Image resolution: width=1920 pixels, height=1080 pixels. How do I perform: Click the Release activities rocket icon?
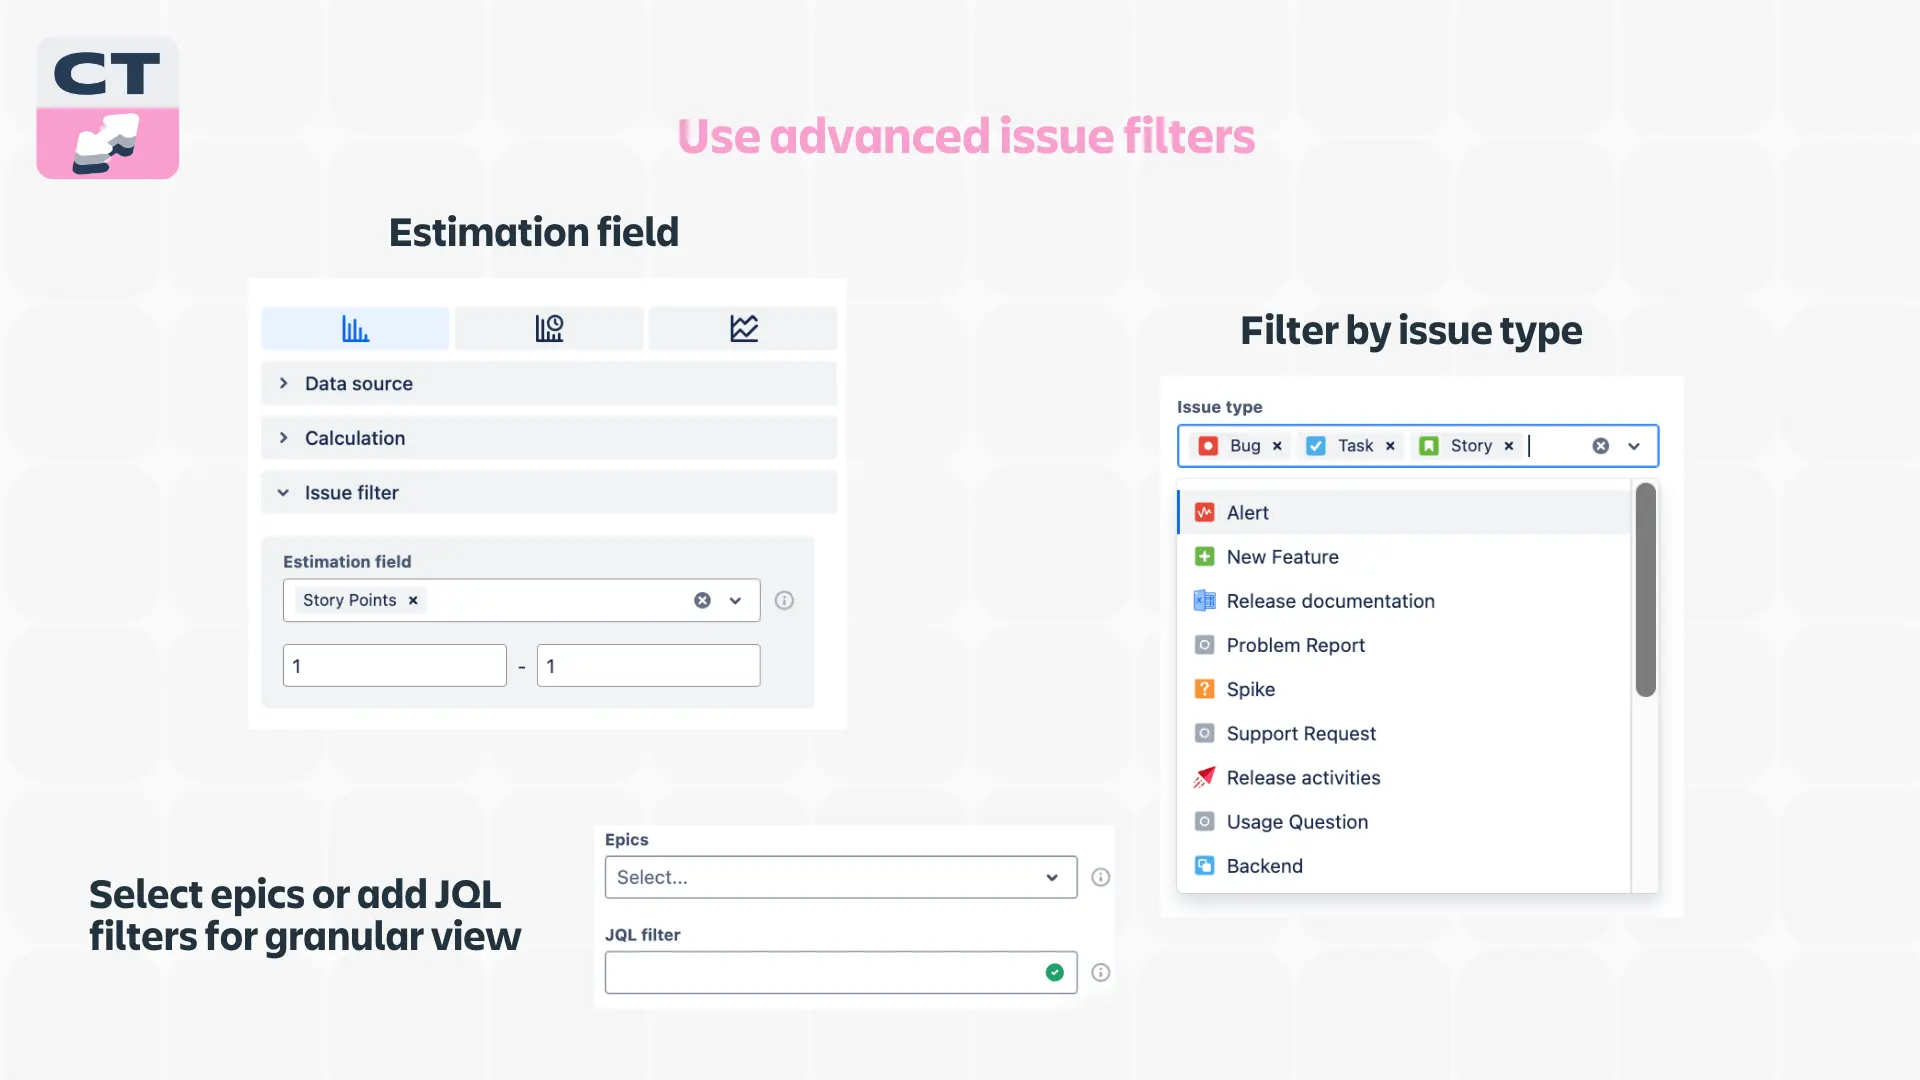pyautogui.click(x=1205, y=778)
